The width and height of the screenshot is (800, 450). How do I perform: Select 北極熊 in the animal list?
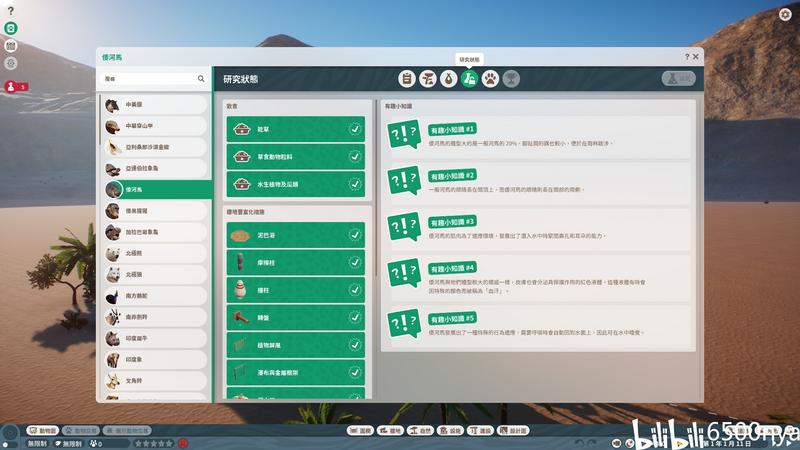[156, 254]
